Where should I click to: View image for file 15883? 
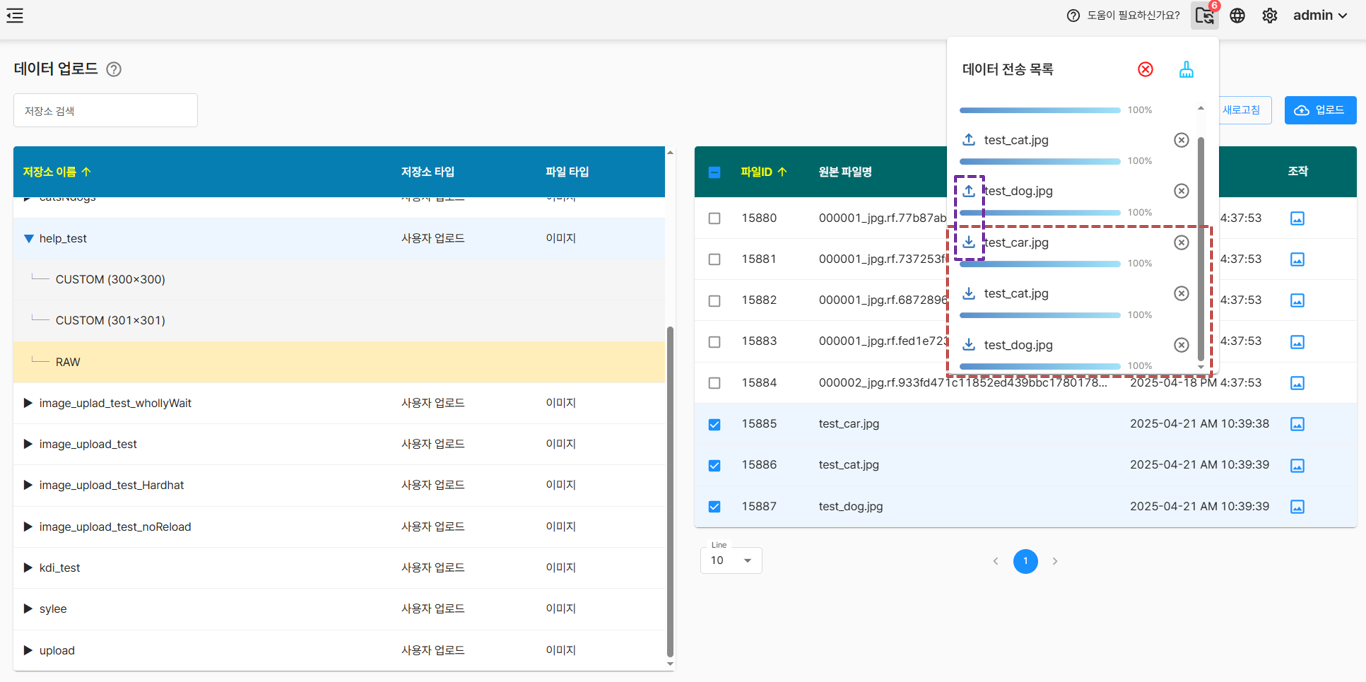point(1297,342)
